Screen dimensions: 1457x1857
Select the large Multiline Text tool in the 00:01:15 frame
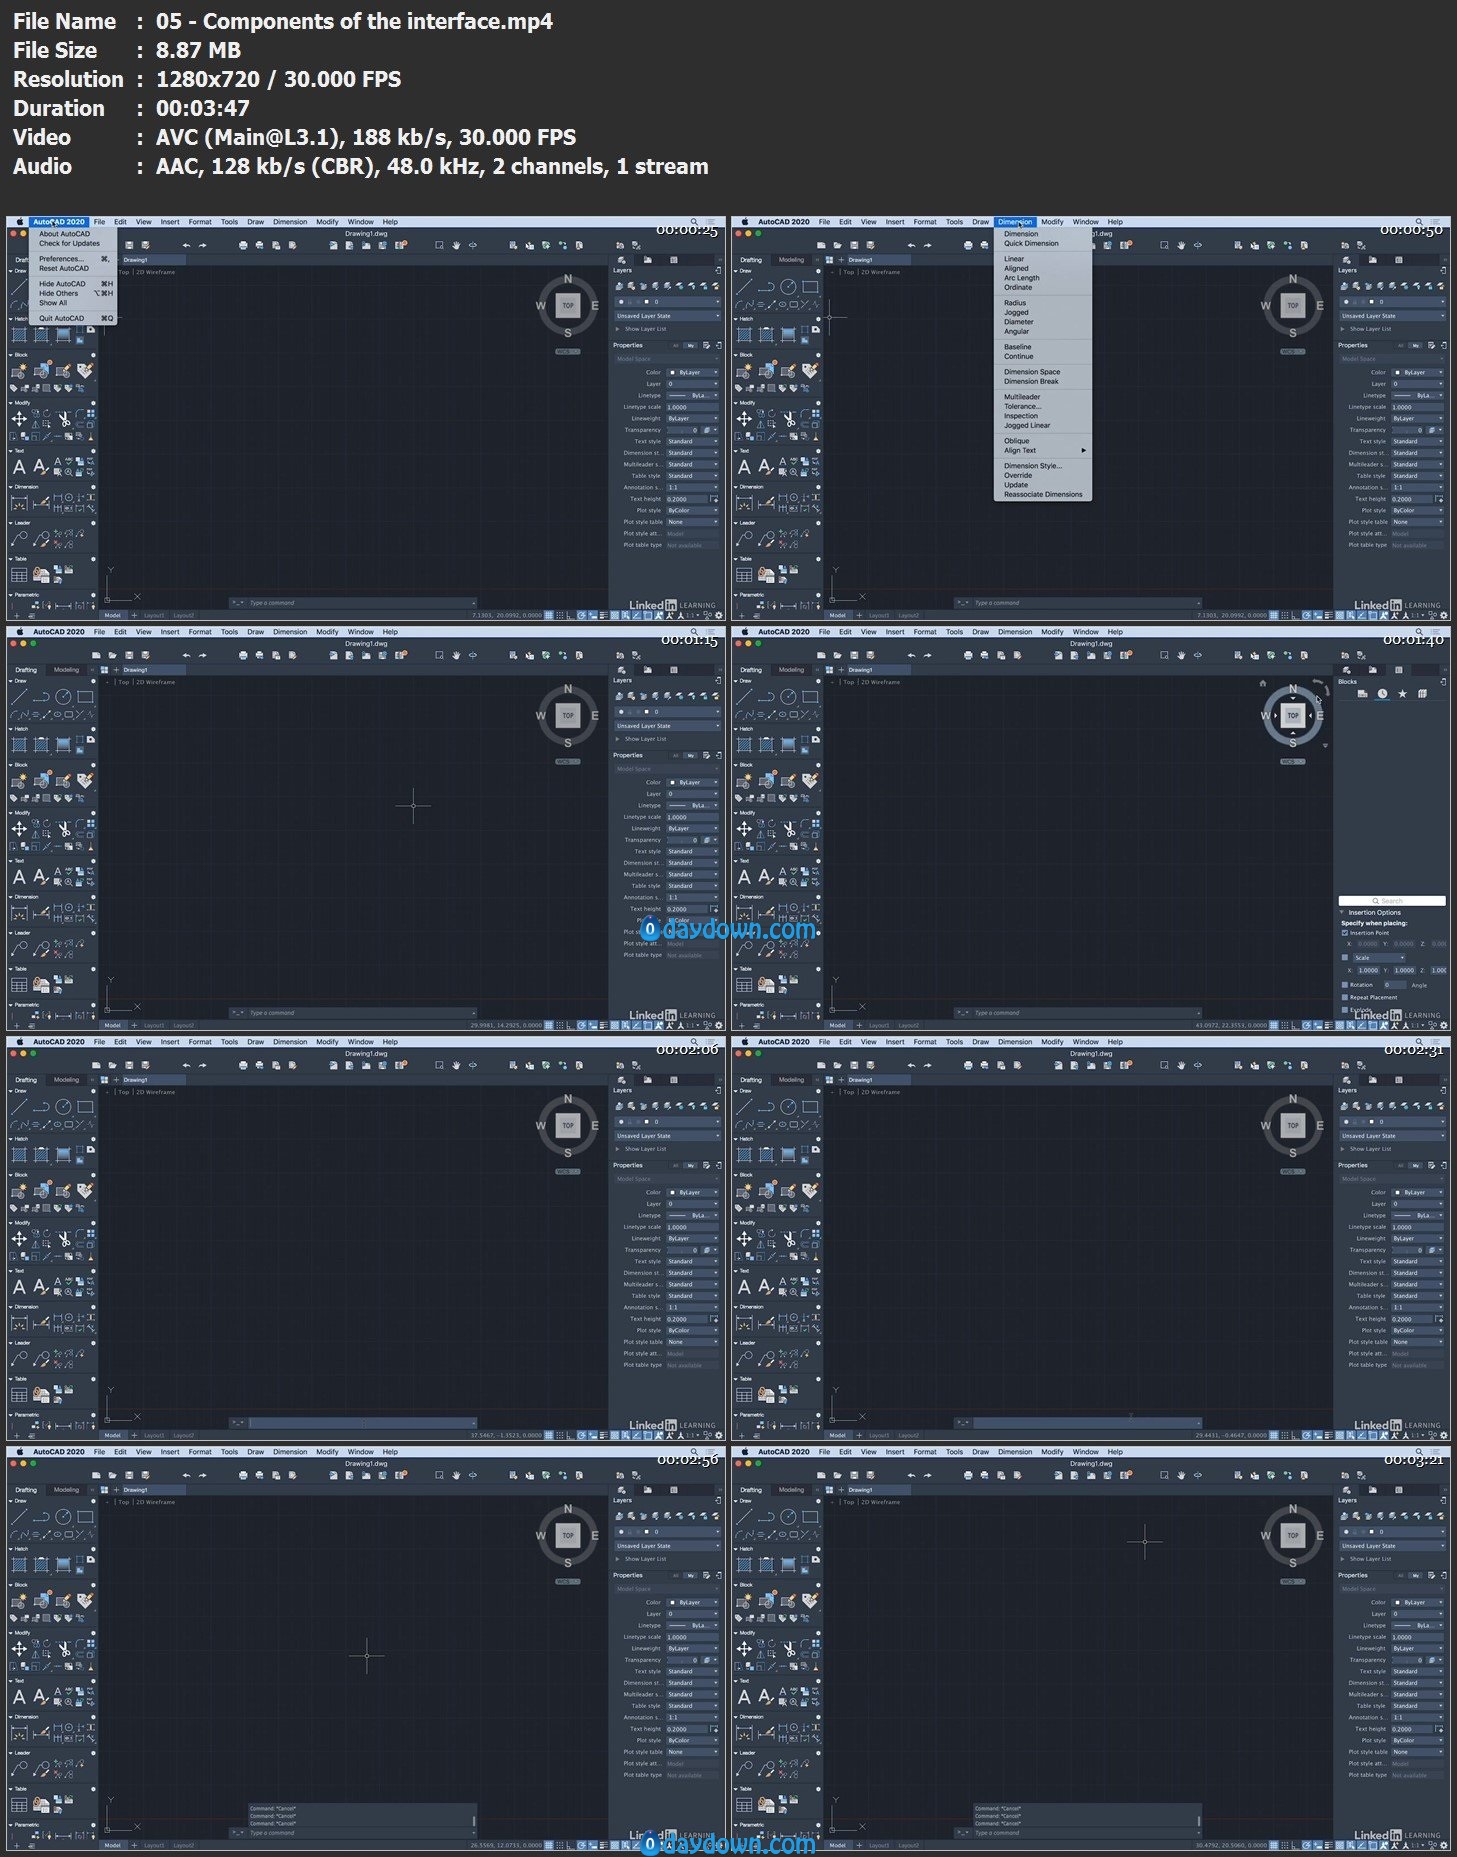tap(19, 877)
